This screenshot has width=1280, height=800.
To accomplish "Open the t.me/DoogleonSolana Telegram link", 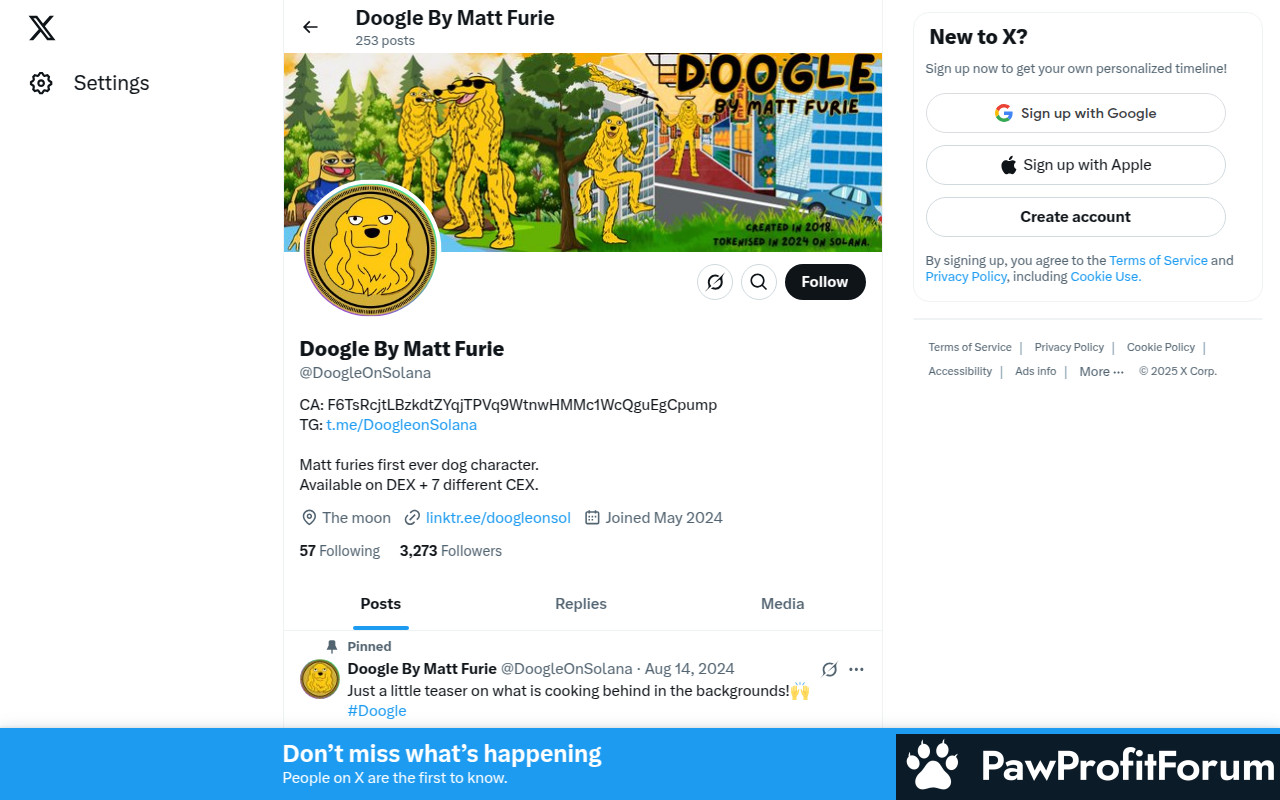I will point(401,425).
